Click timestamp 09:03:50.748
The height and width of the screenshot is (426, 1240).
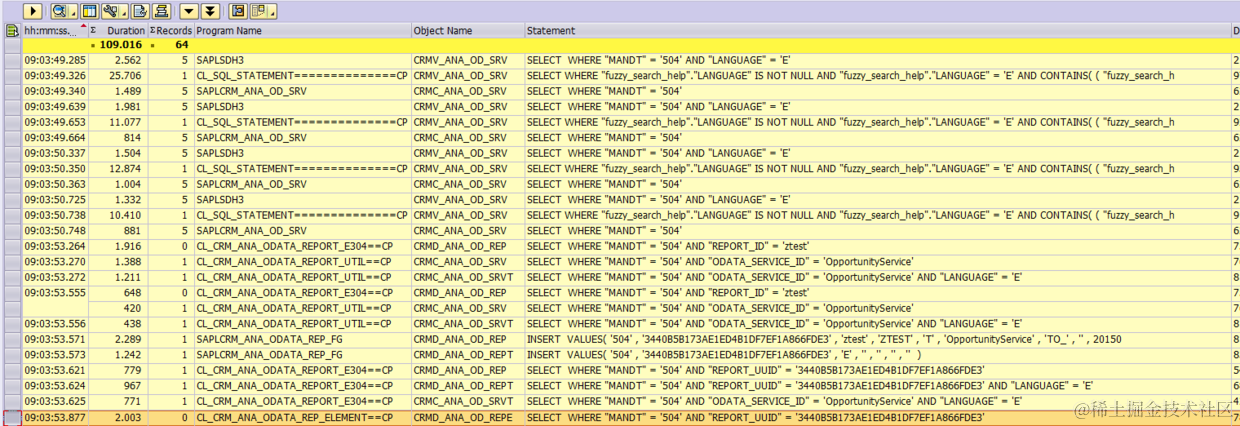point(55,231)
